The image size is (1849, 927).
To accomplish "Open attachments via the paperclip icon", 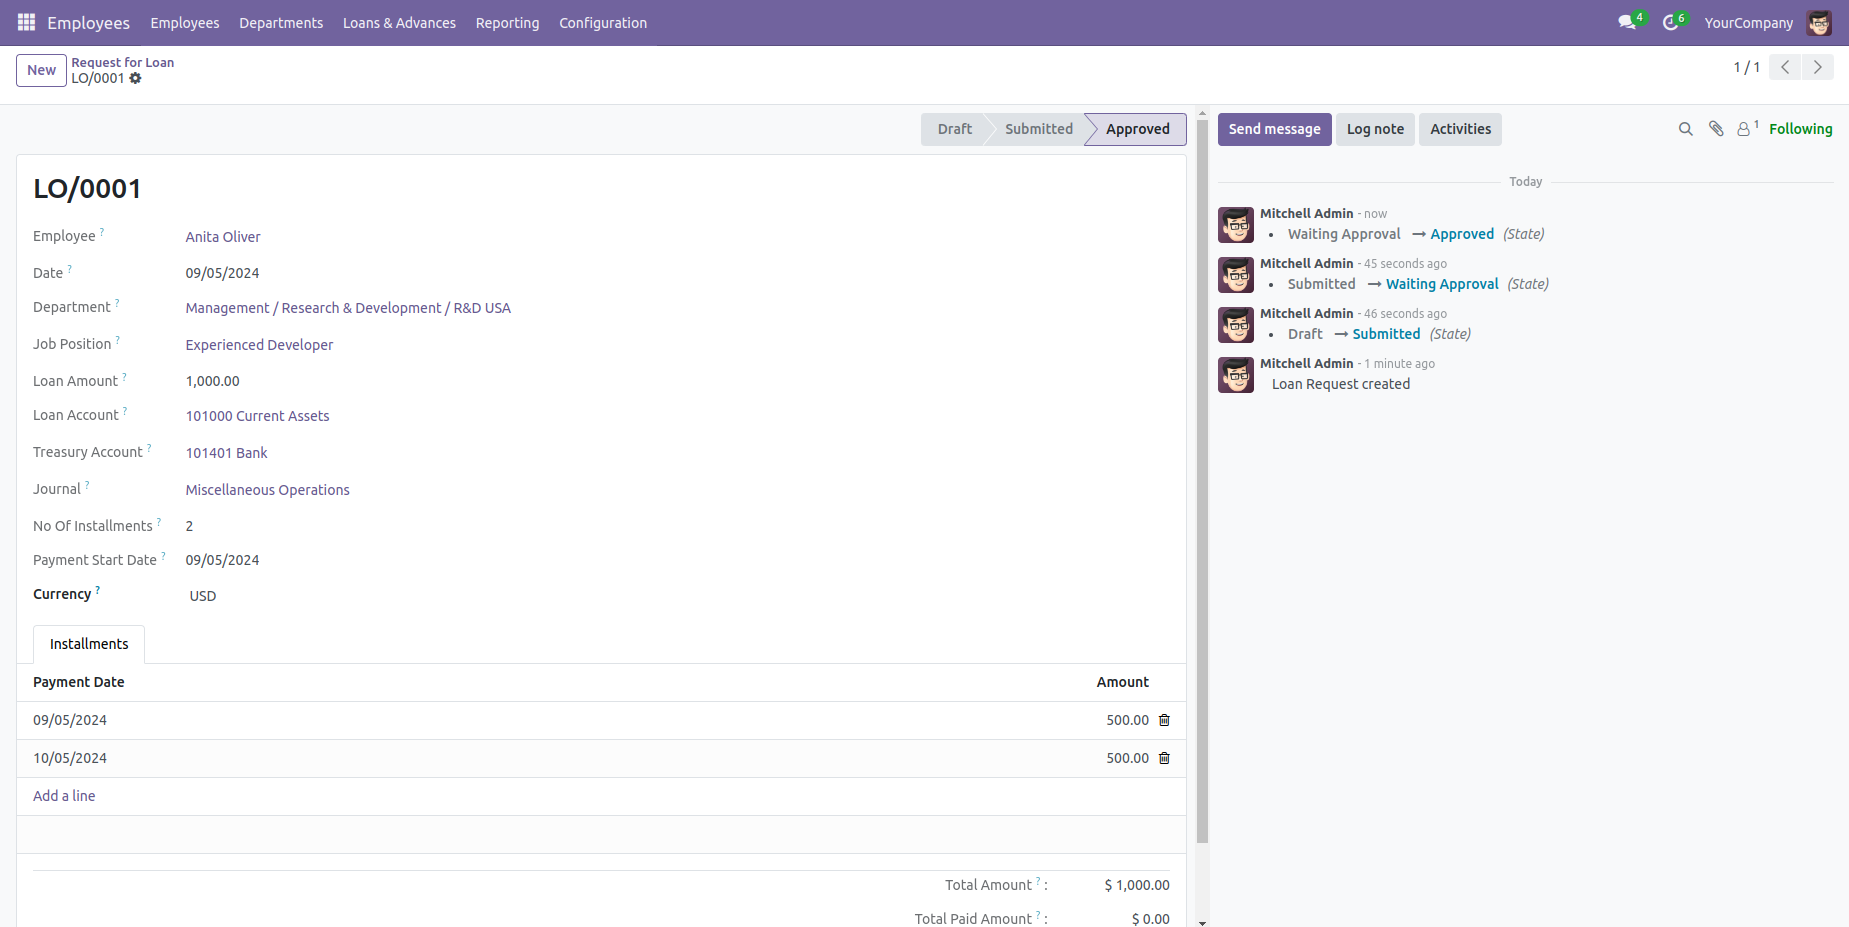I will pos(1716,129).
